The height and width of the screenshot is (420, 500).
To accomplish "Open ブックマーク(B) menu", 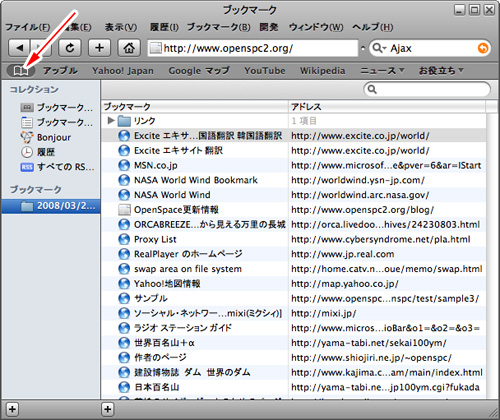I will [x=218, y=27].
